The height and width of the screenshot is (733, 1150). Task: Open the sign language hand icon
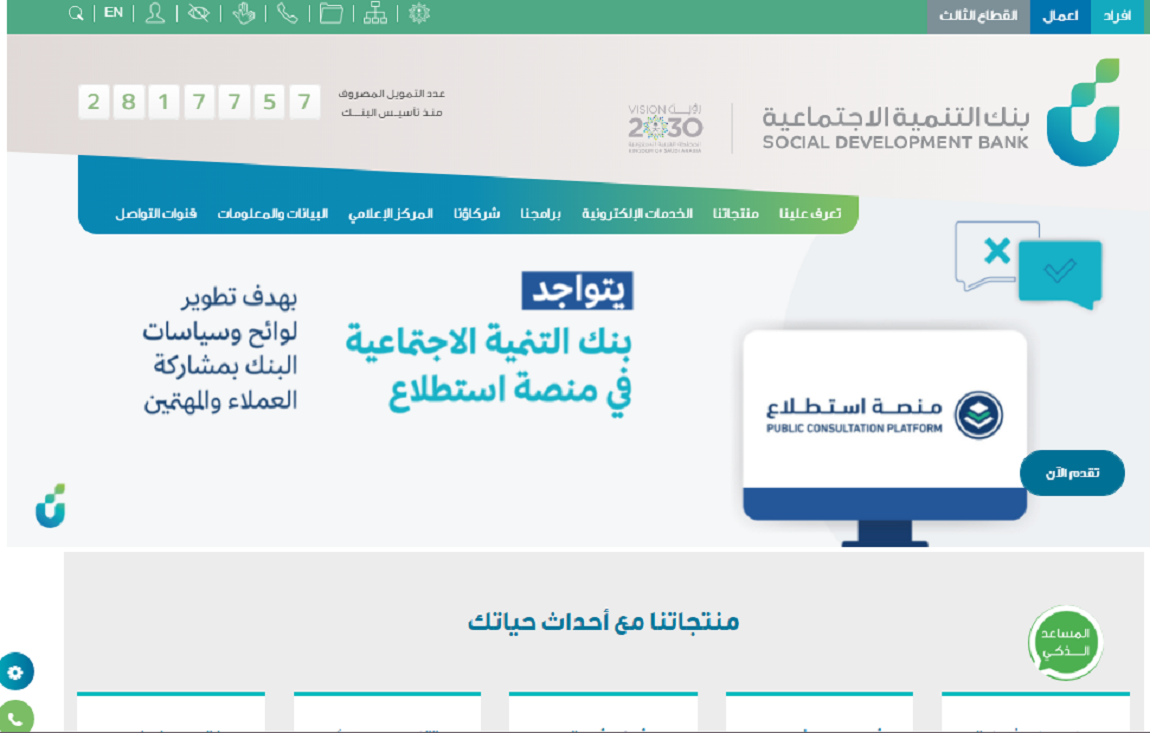243,13
